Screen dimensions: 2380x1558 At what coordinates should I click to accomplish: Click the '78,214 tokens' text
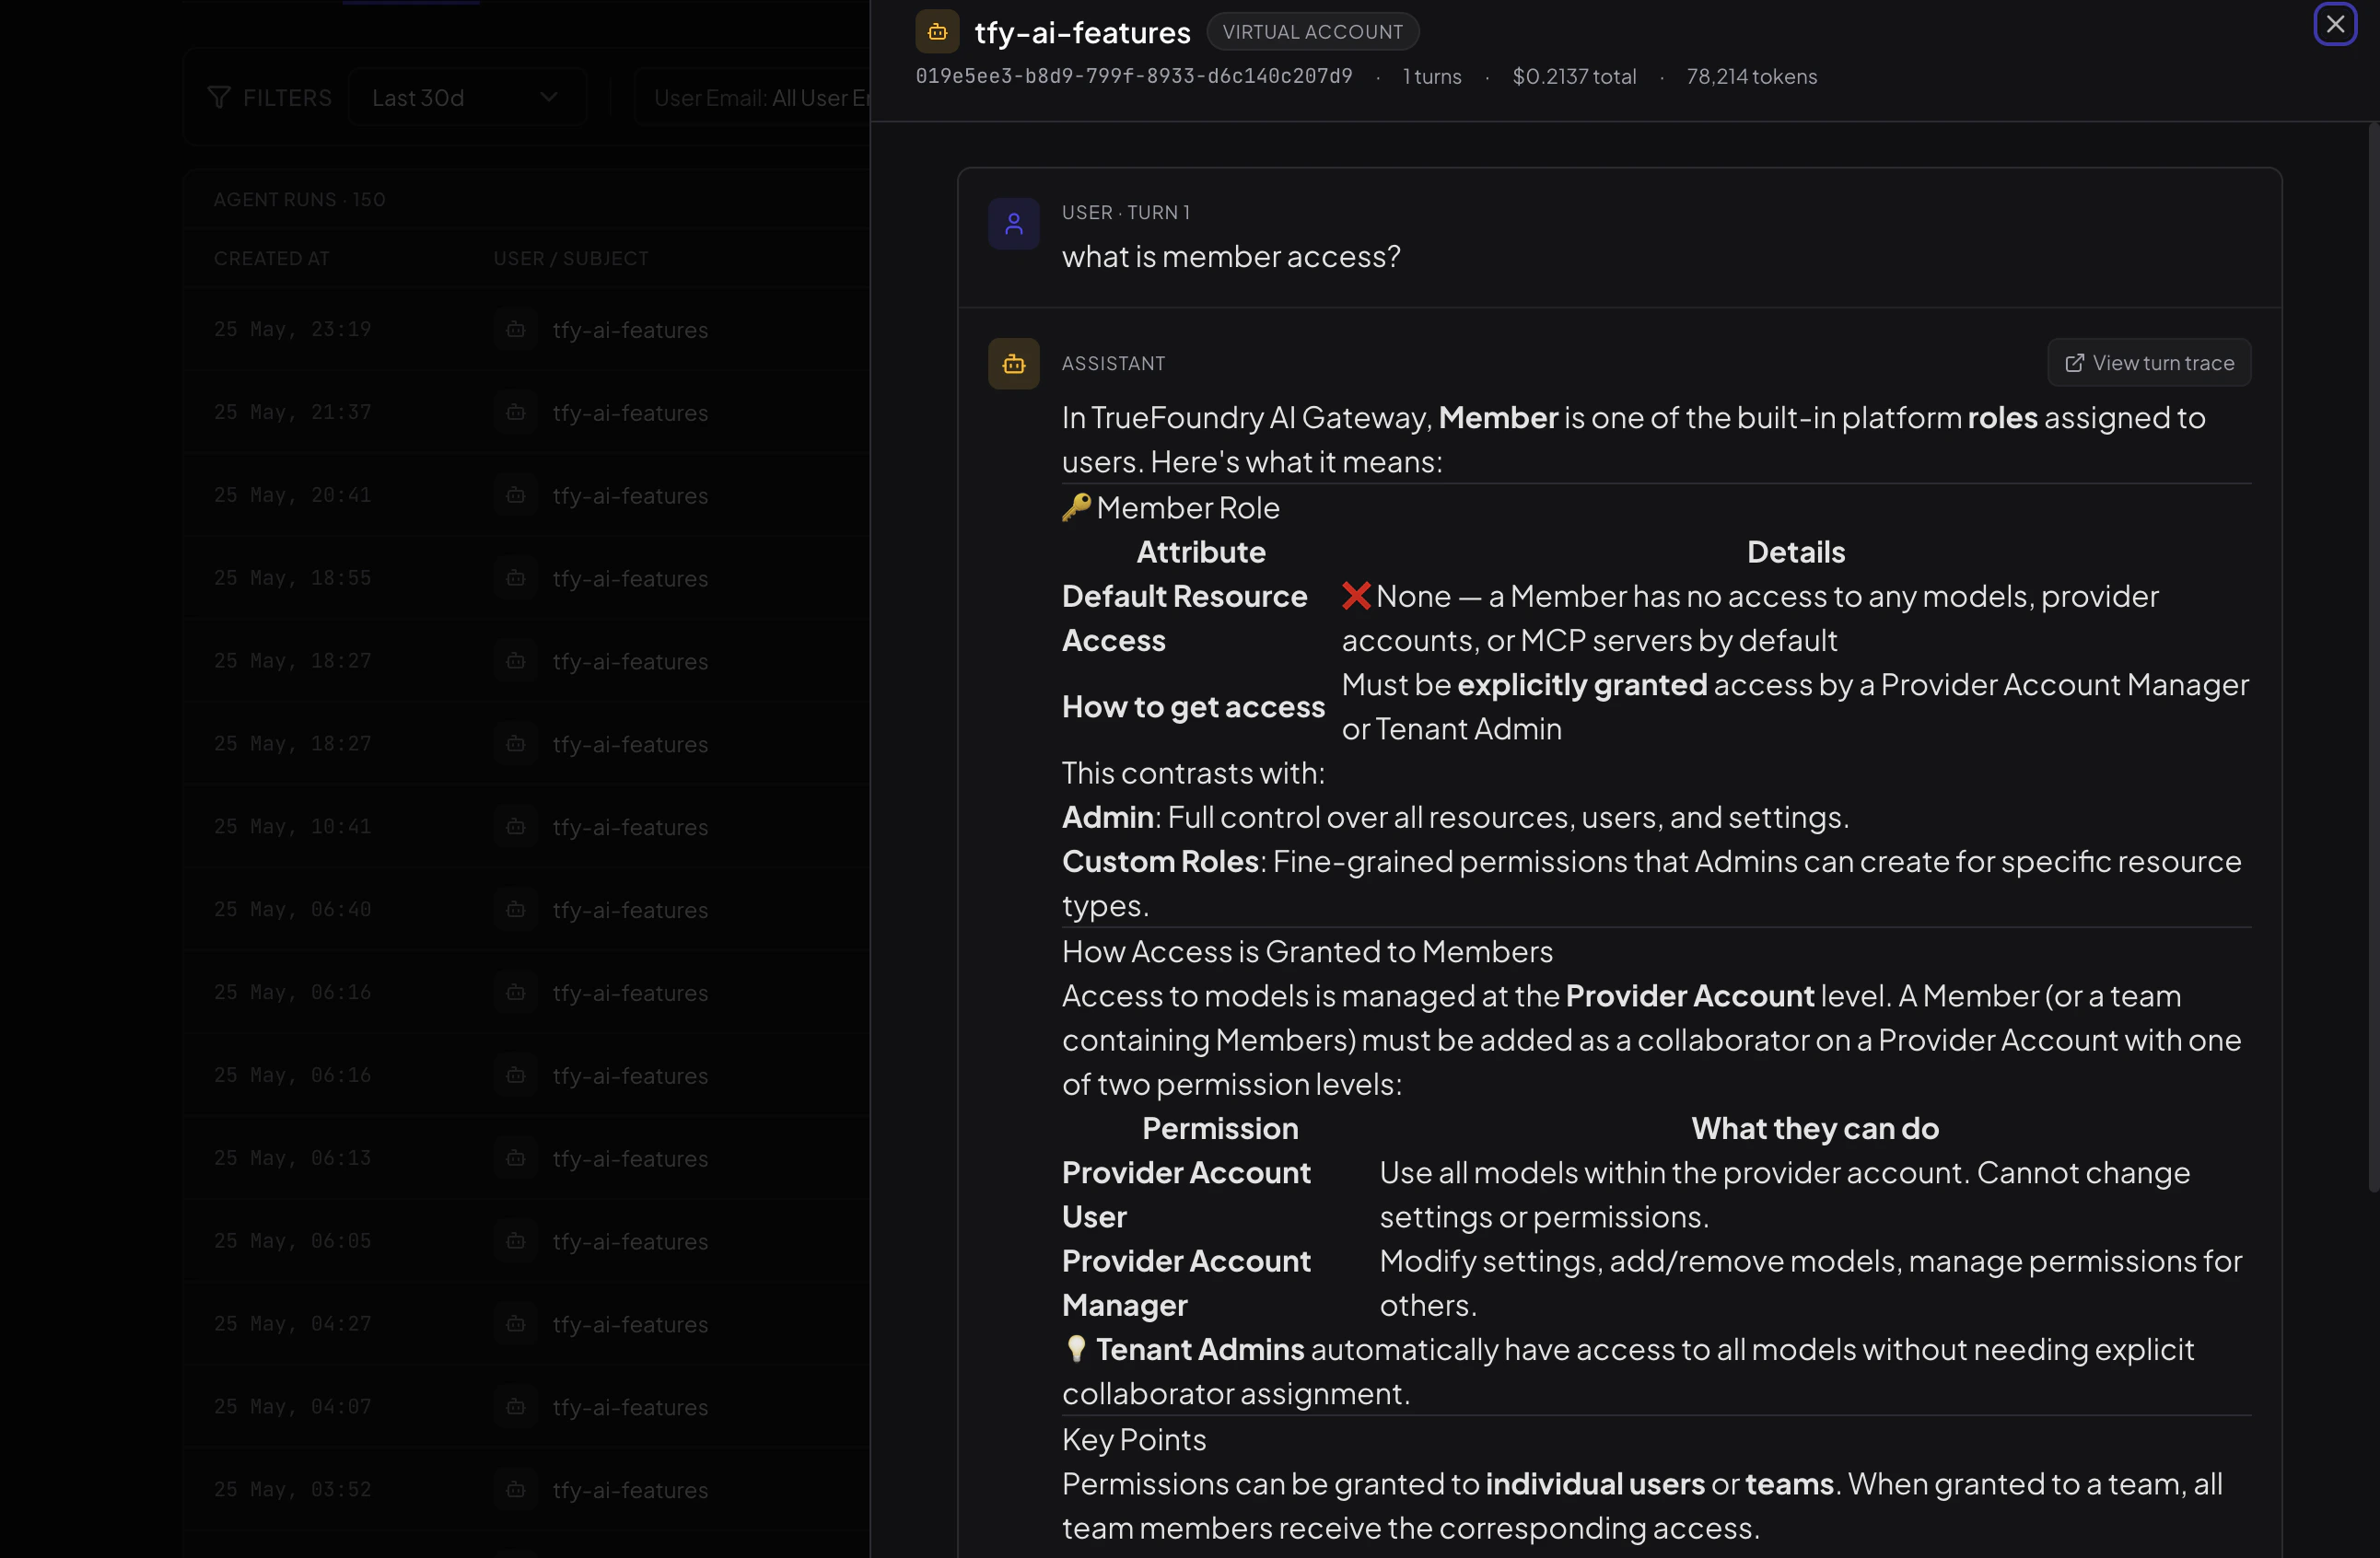click(x=1751, y=76)
